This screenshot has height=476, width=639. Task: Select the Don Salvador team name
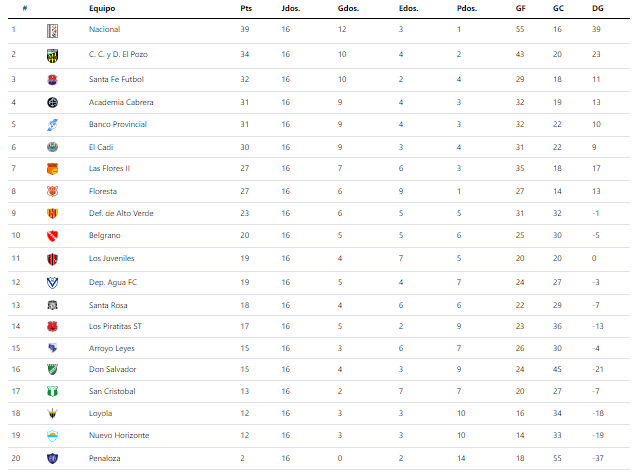[112, 369]
